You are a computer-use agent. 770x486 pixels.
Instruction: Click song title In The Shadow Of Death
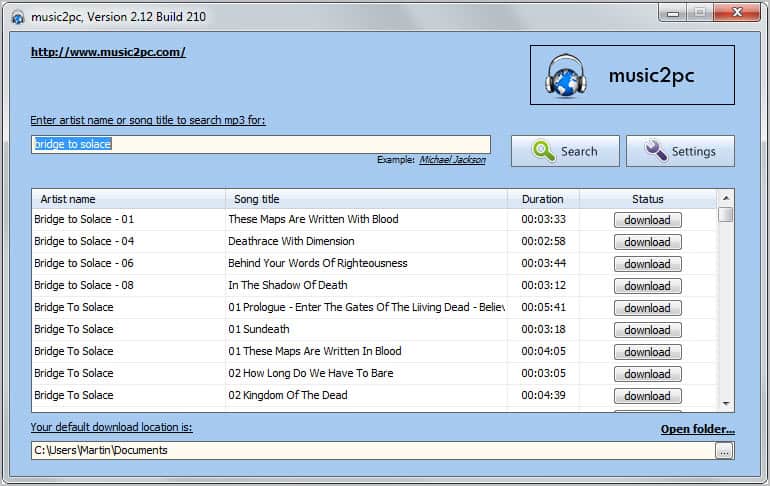pos(288,285)
